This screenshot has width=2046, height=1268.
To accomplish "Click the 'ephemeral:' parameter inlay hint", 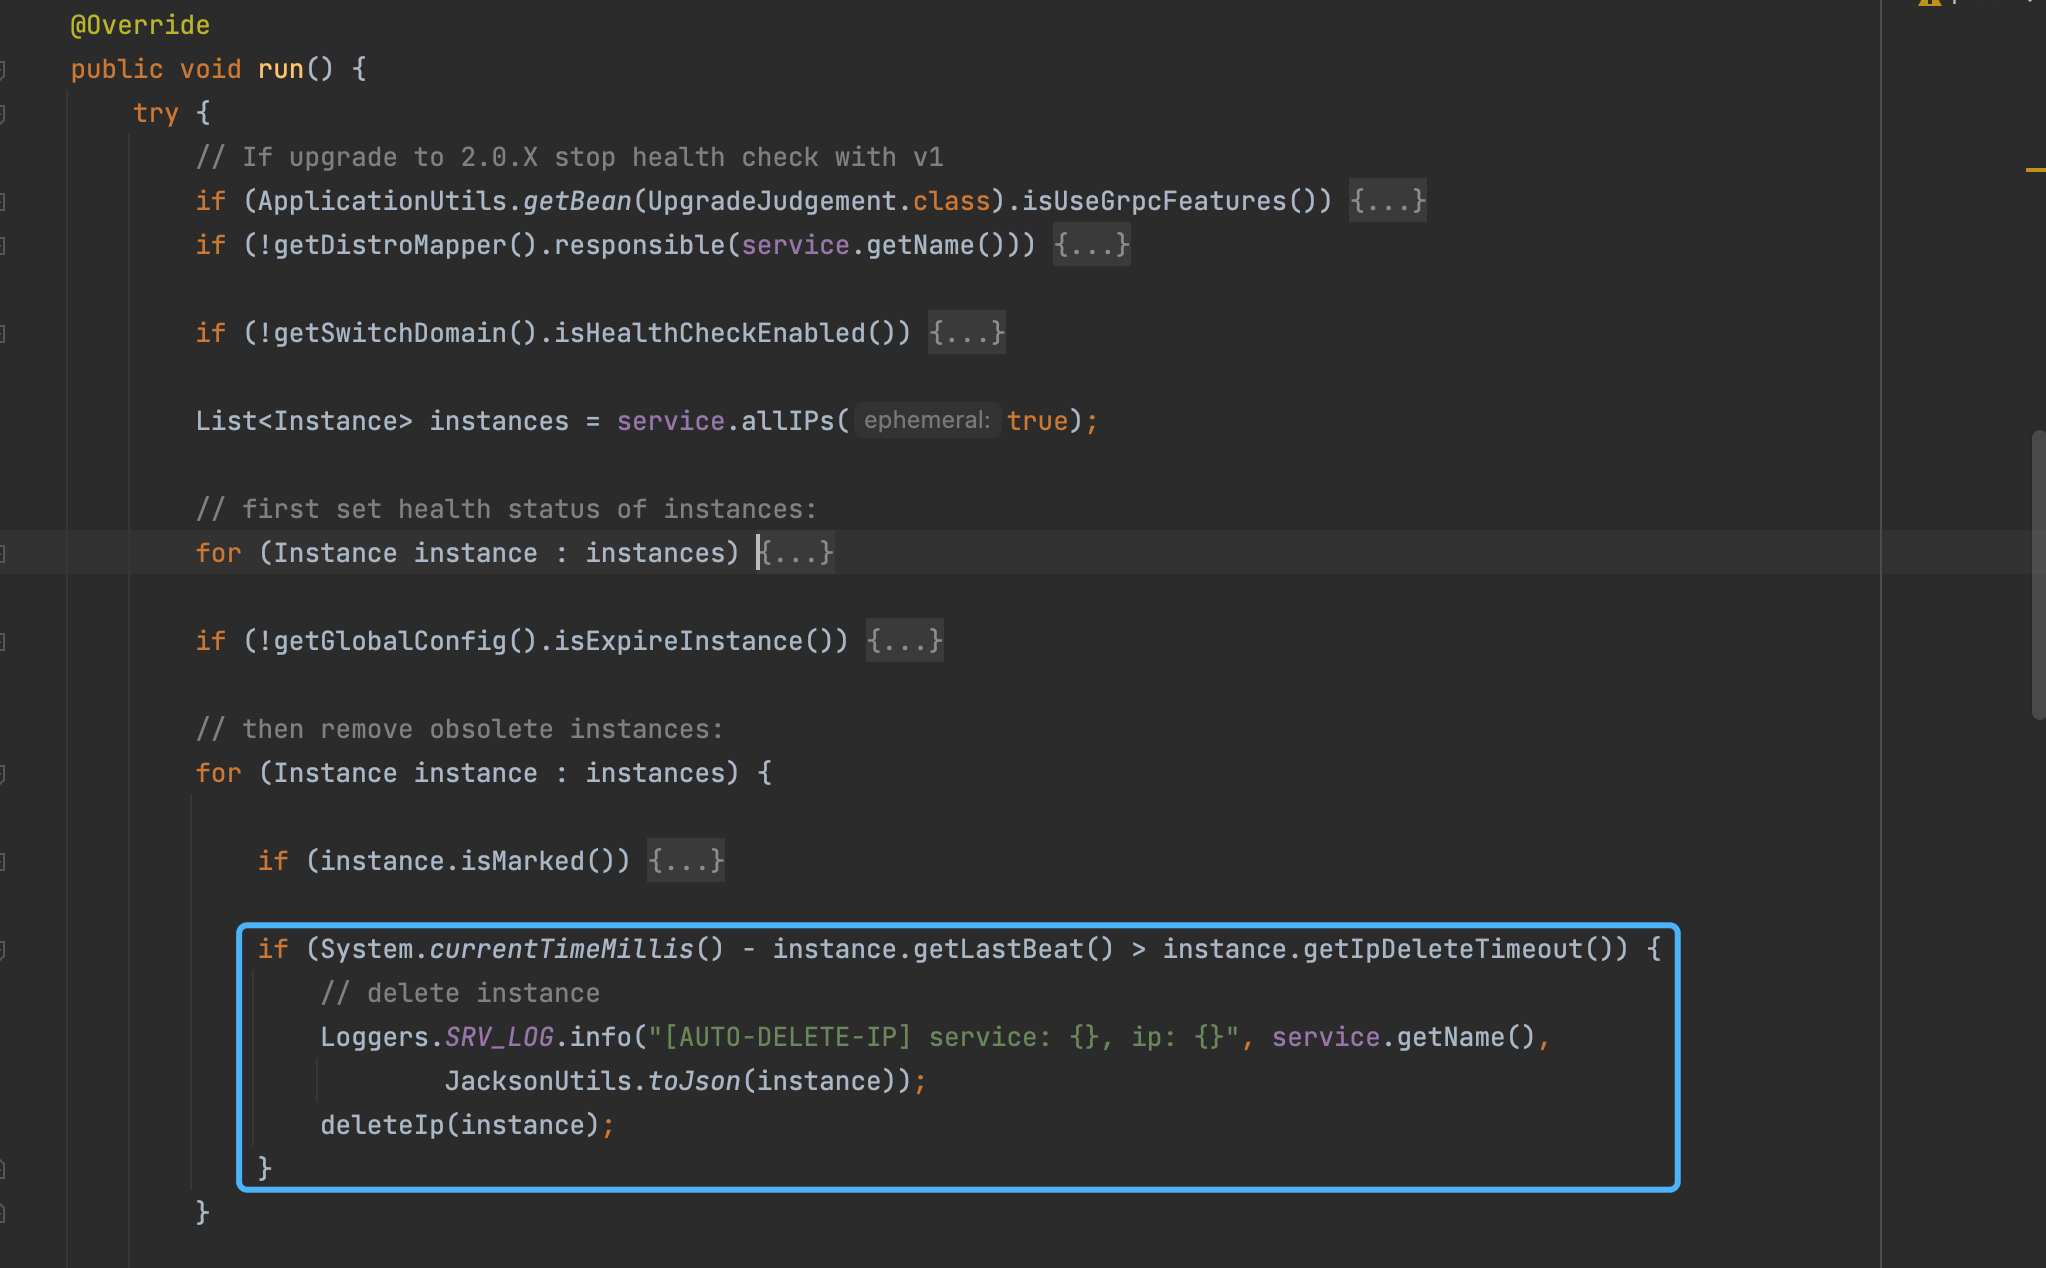I will (927, 420).
